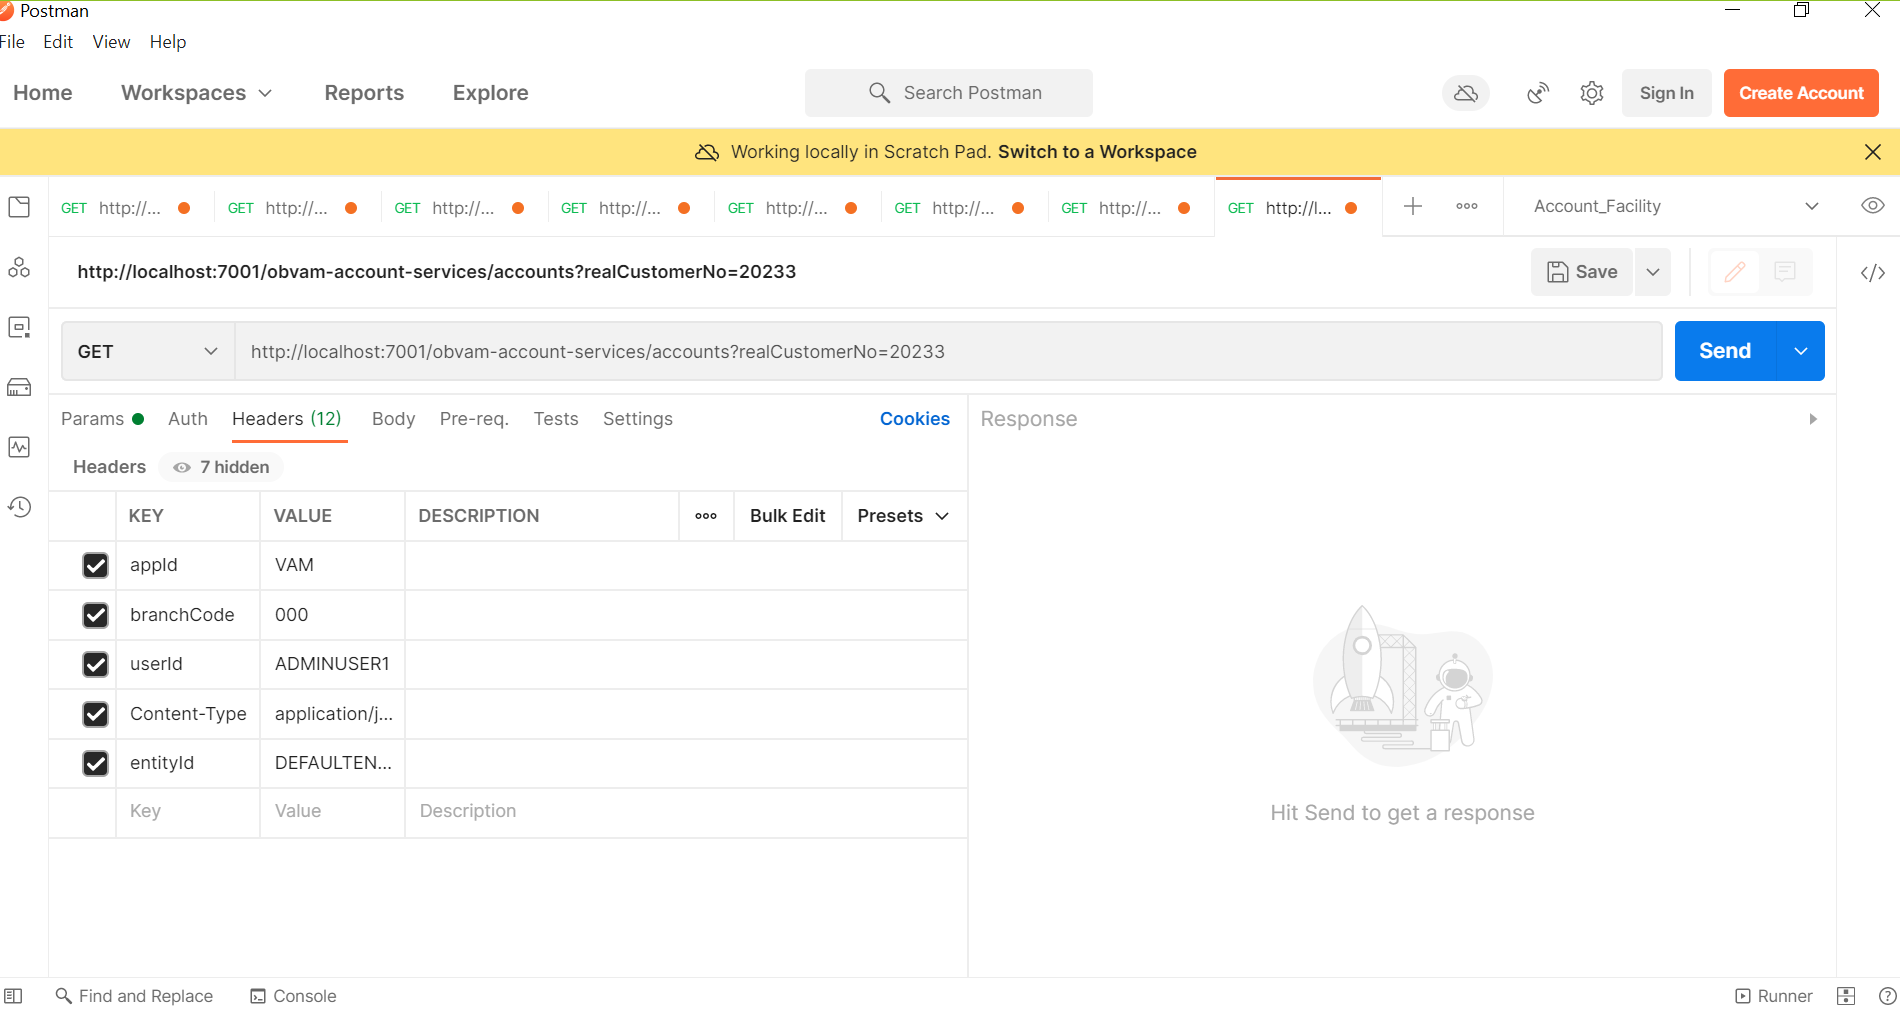Open the Settings gear icon
The image size is (1900, 1011).
[x=1592, y=93]
